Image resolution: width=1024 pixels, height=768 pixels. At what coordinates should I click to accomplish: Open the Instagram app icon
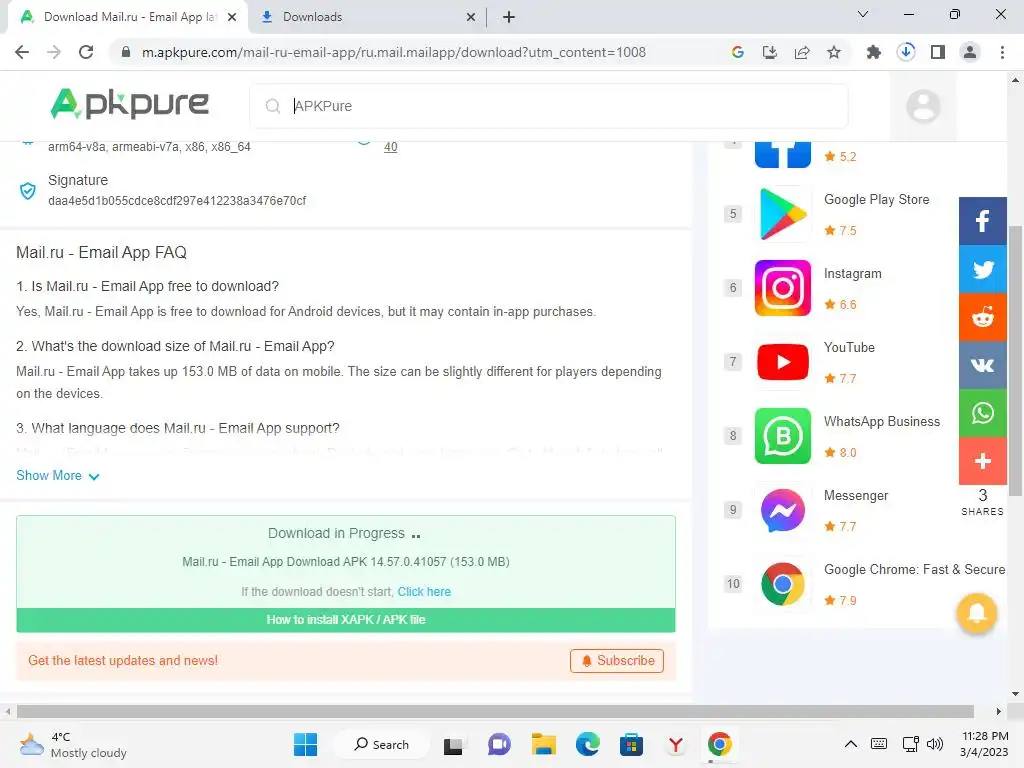[782, 288]
